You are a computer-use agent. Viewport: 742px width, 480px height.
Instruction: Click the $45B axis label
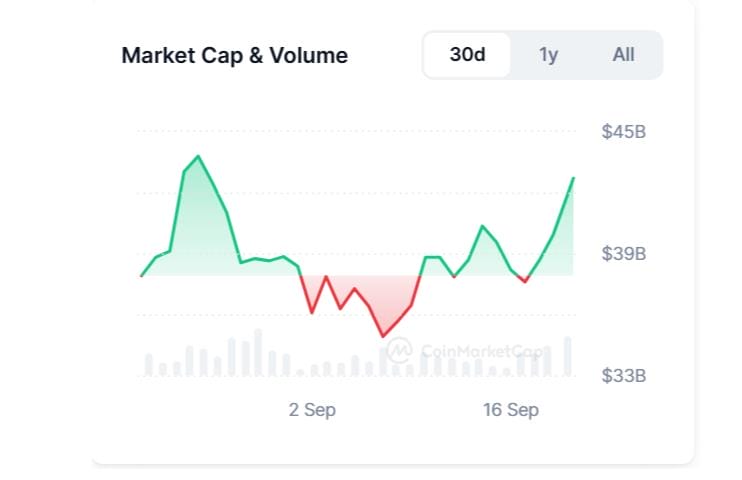click(624, 131)
